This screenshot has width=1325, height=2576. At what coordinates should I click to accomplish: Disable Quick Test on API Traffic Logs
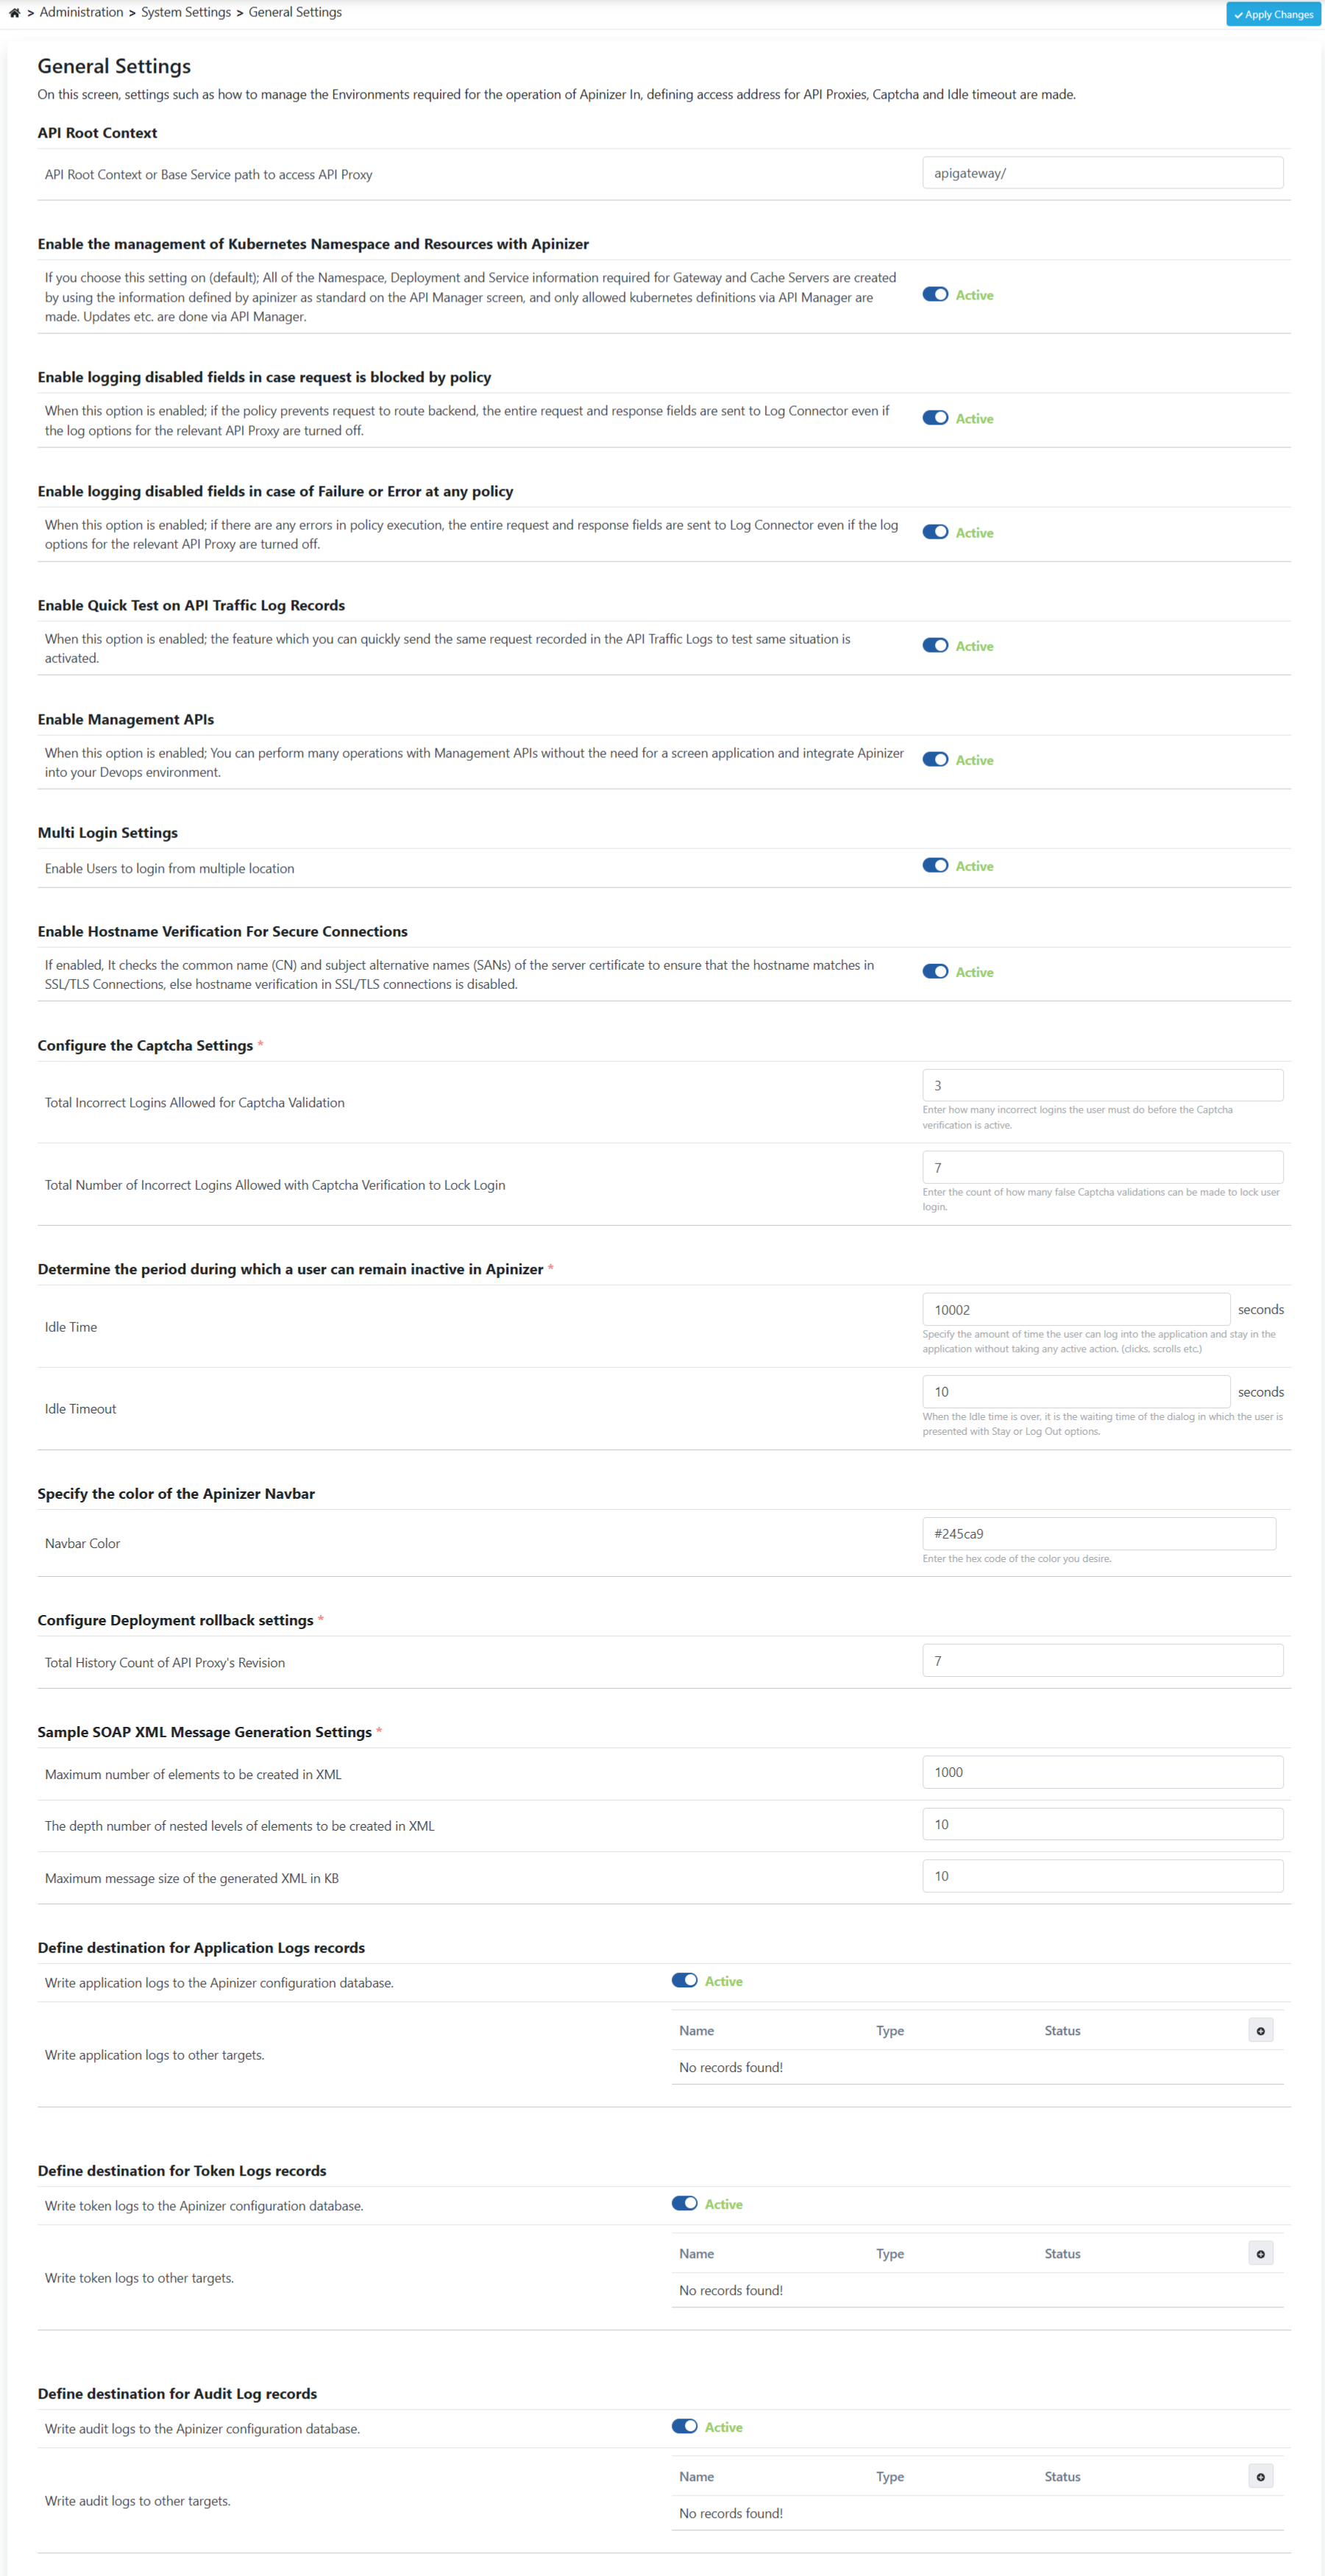(935, 646)
